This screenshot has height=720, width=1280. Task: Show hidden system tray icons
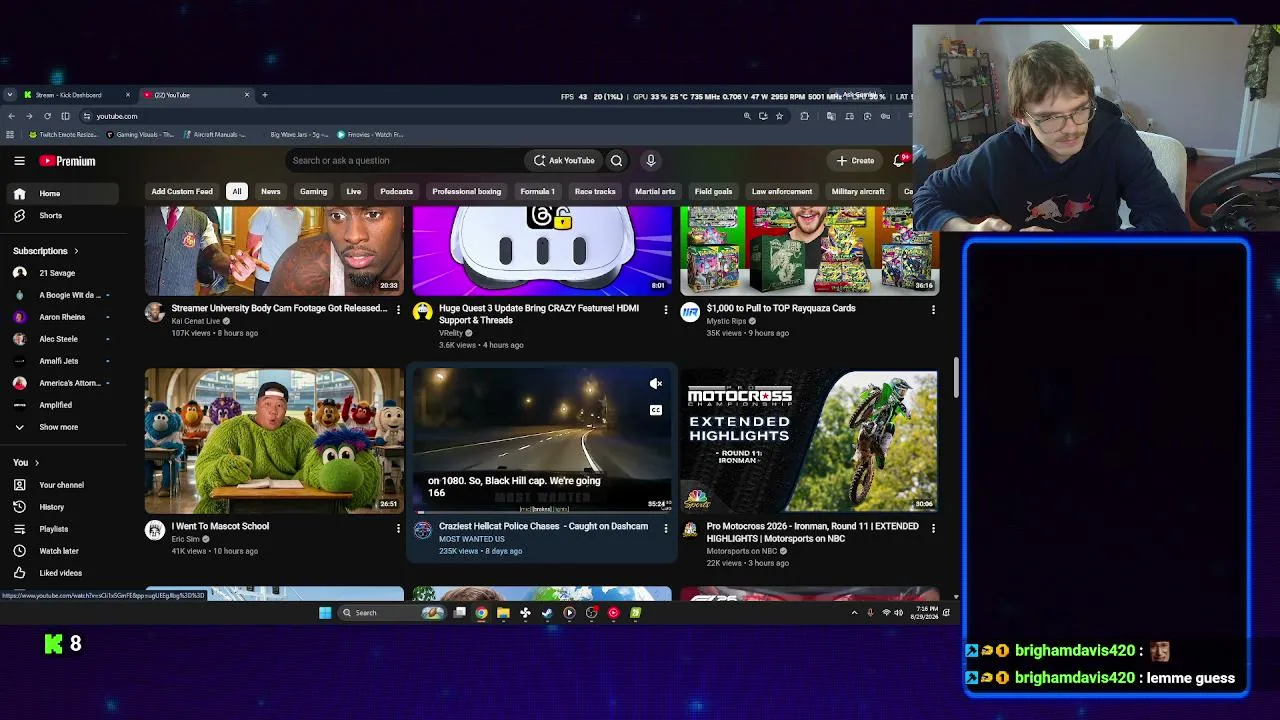click(854, 613)
